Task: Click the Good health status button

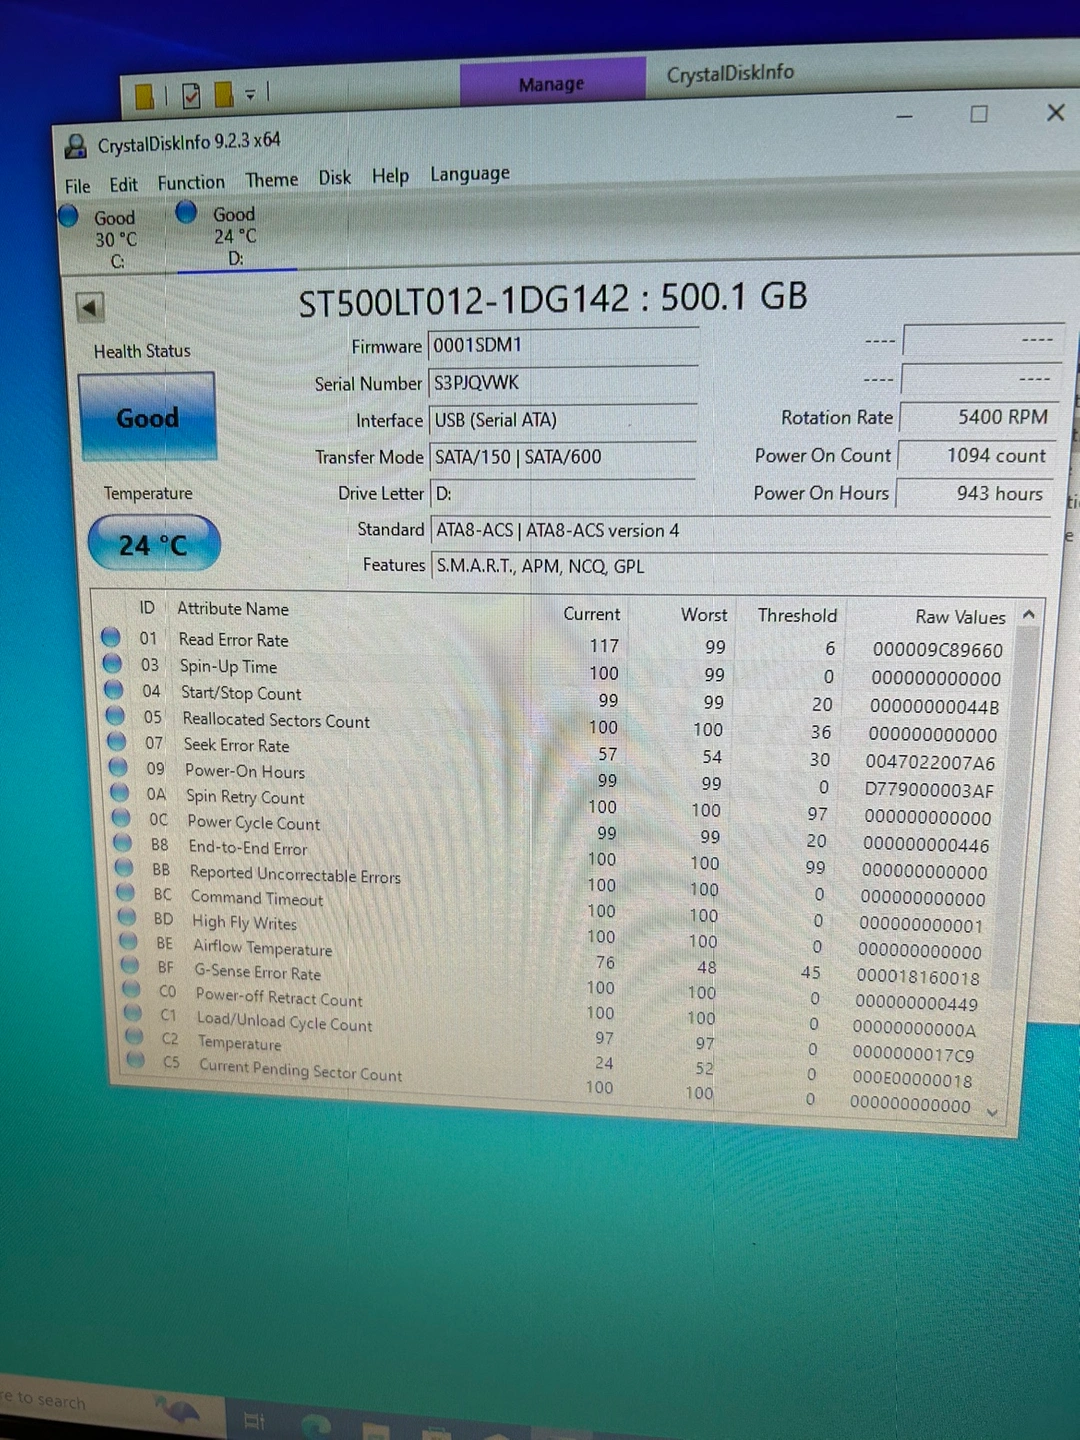Action: click(x=147, y=417)
